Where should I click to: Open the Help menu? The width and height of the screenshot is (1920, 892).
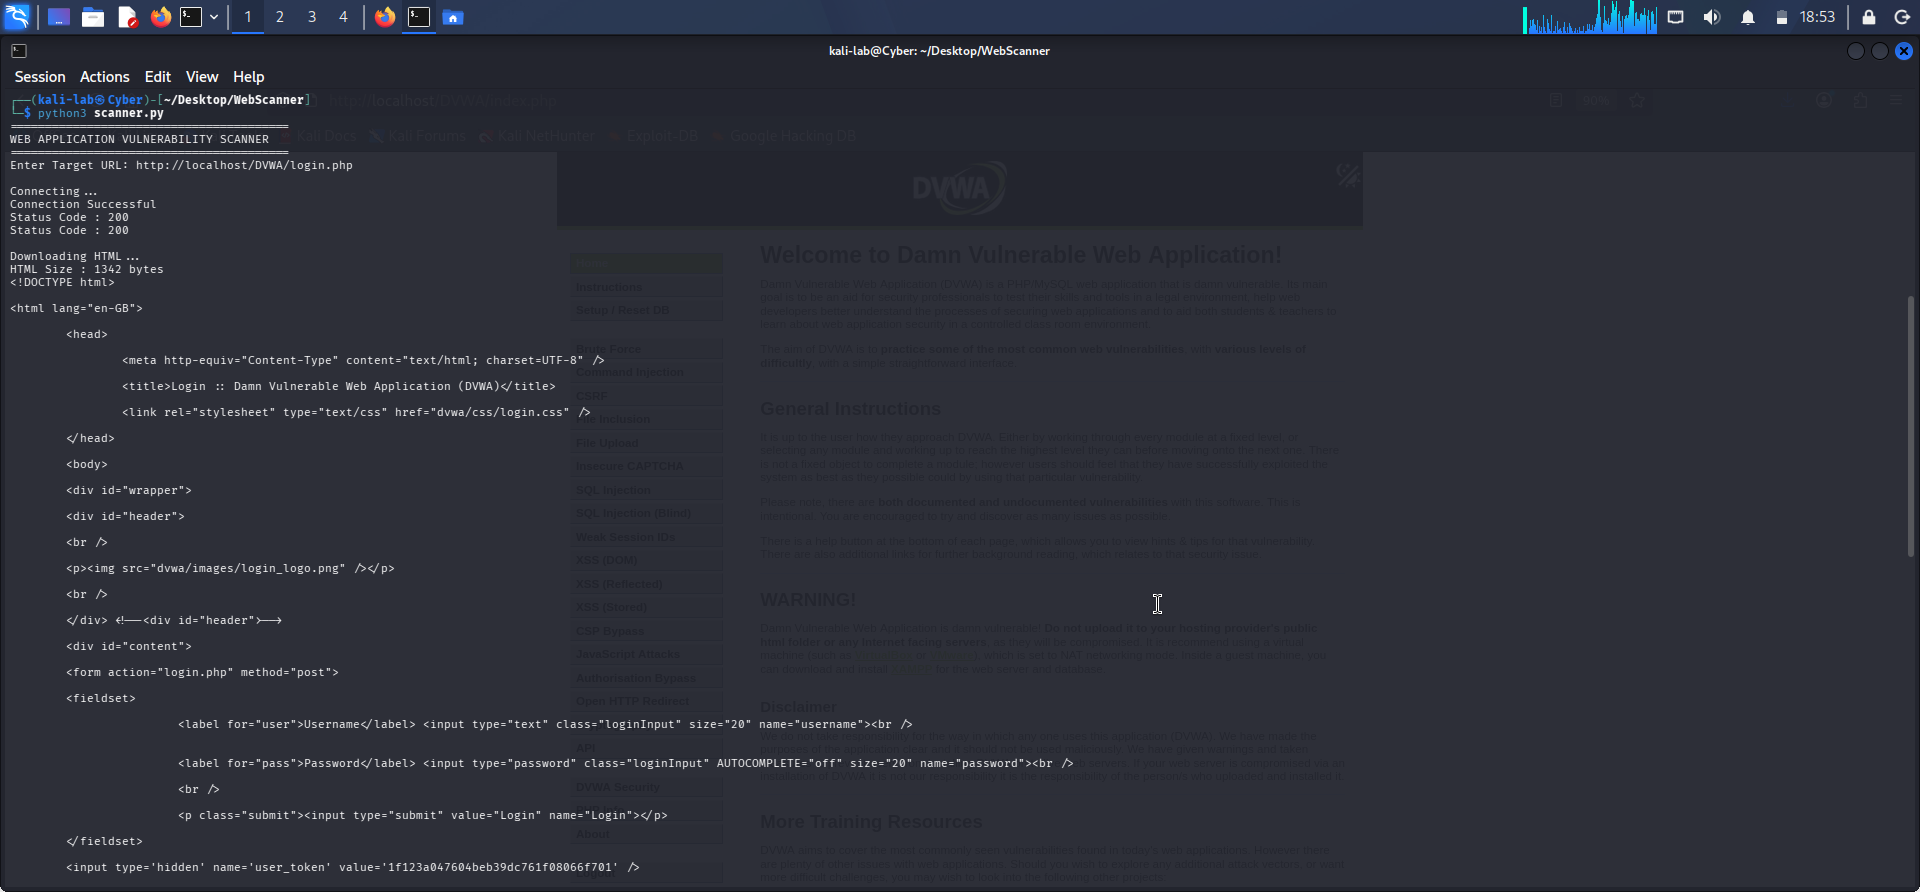[249, 77]
